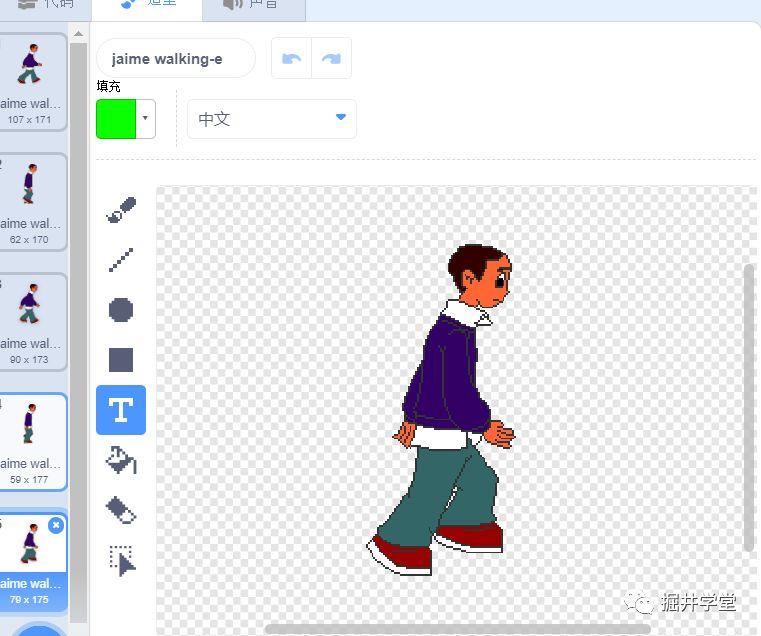Screen dimensions: 761x636
Task: Edit the costume name field jaime walking-e
Action: pos(176,58)
